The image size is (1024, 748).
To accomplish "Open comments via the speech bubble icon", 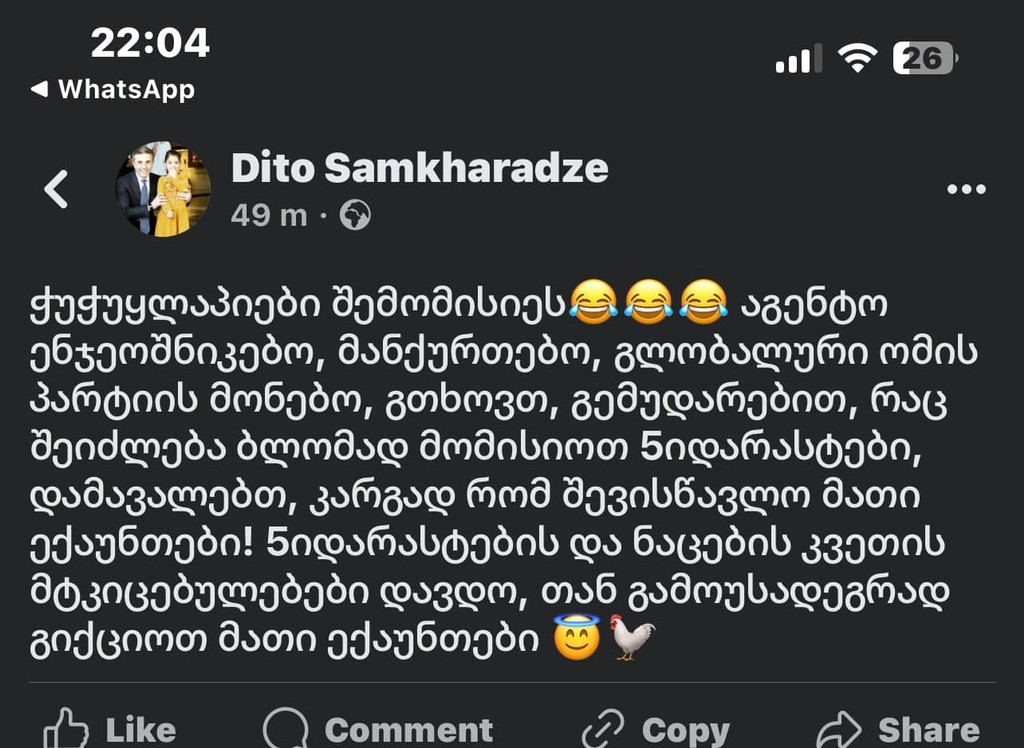I will tap(289, 727).
